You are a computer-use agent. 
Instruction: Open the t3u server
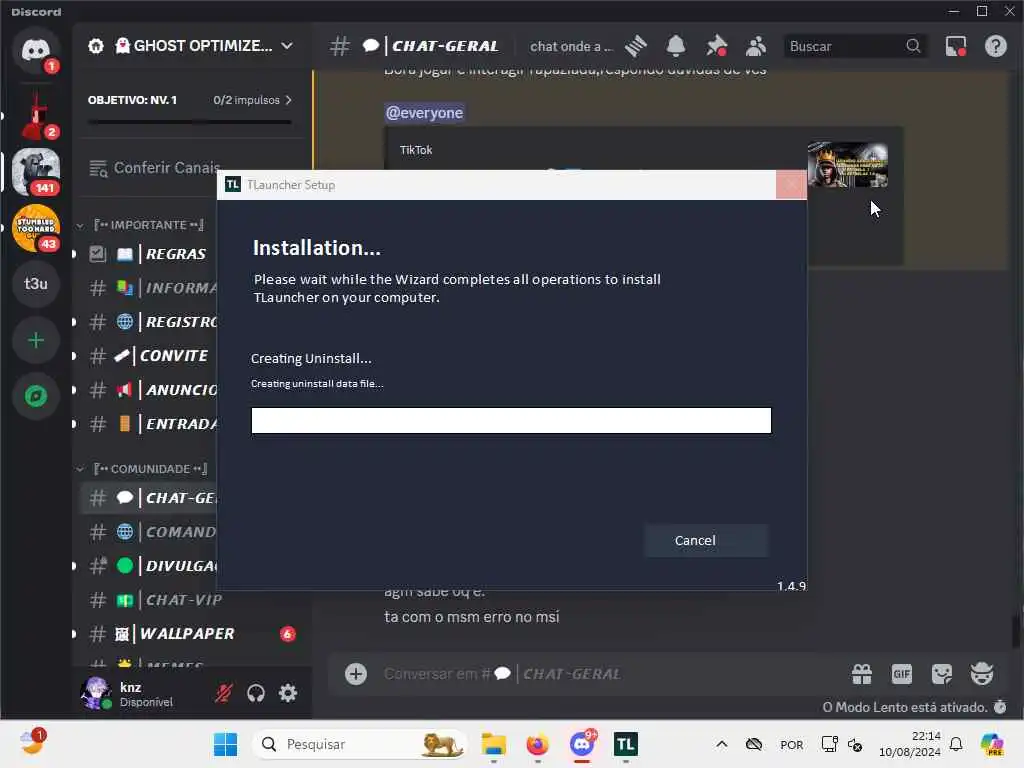pyautogui.click(x=36, y=284)
